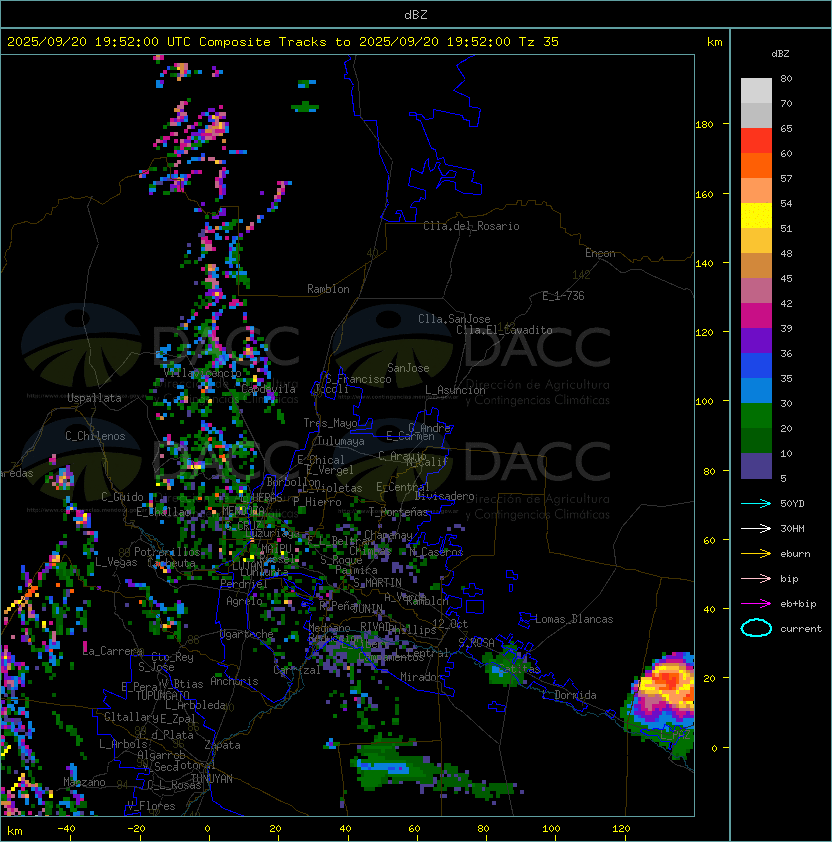Click the 'Villavicencio' map label
The image size is (832, 842).
(202, 373)
